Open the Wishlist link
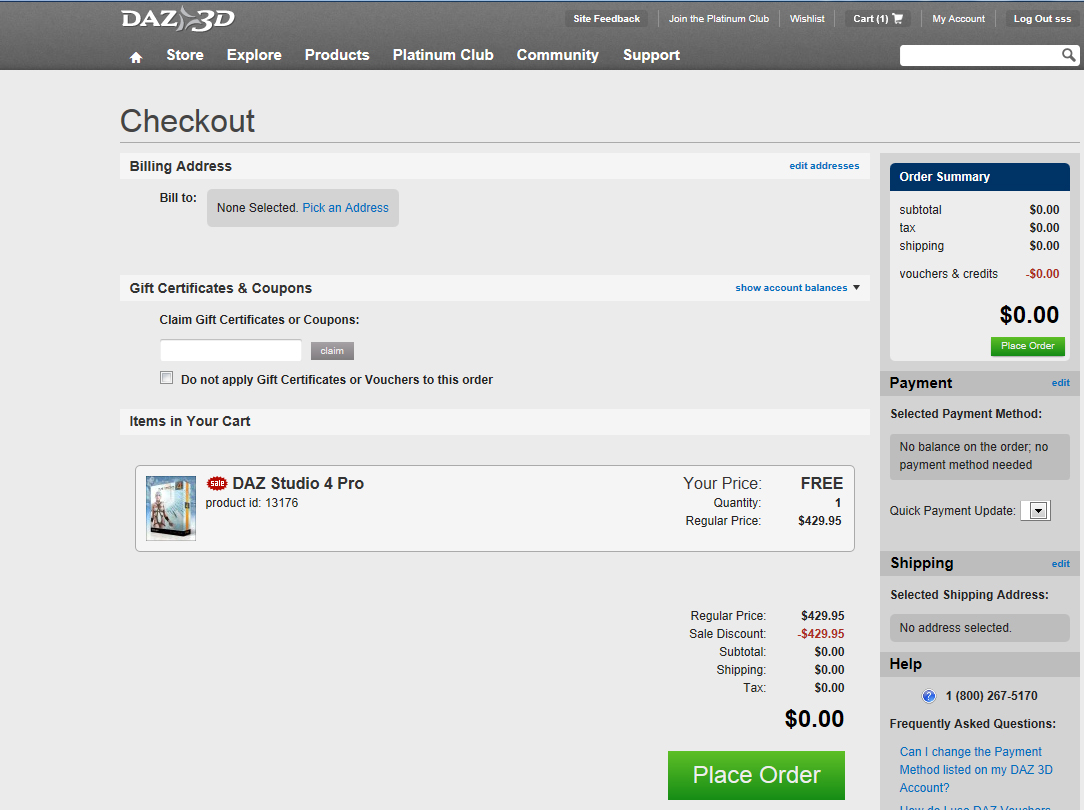Viewport: 1084px width, 810px height. click(807, 19)
